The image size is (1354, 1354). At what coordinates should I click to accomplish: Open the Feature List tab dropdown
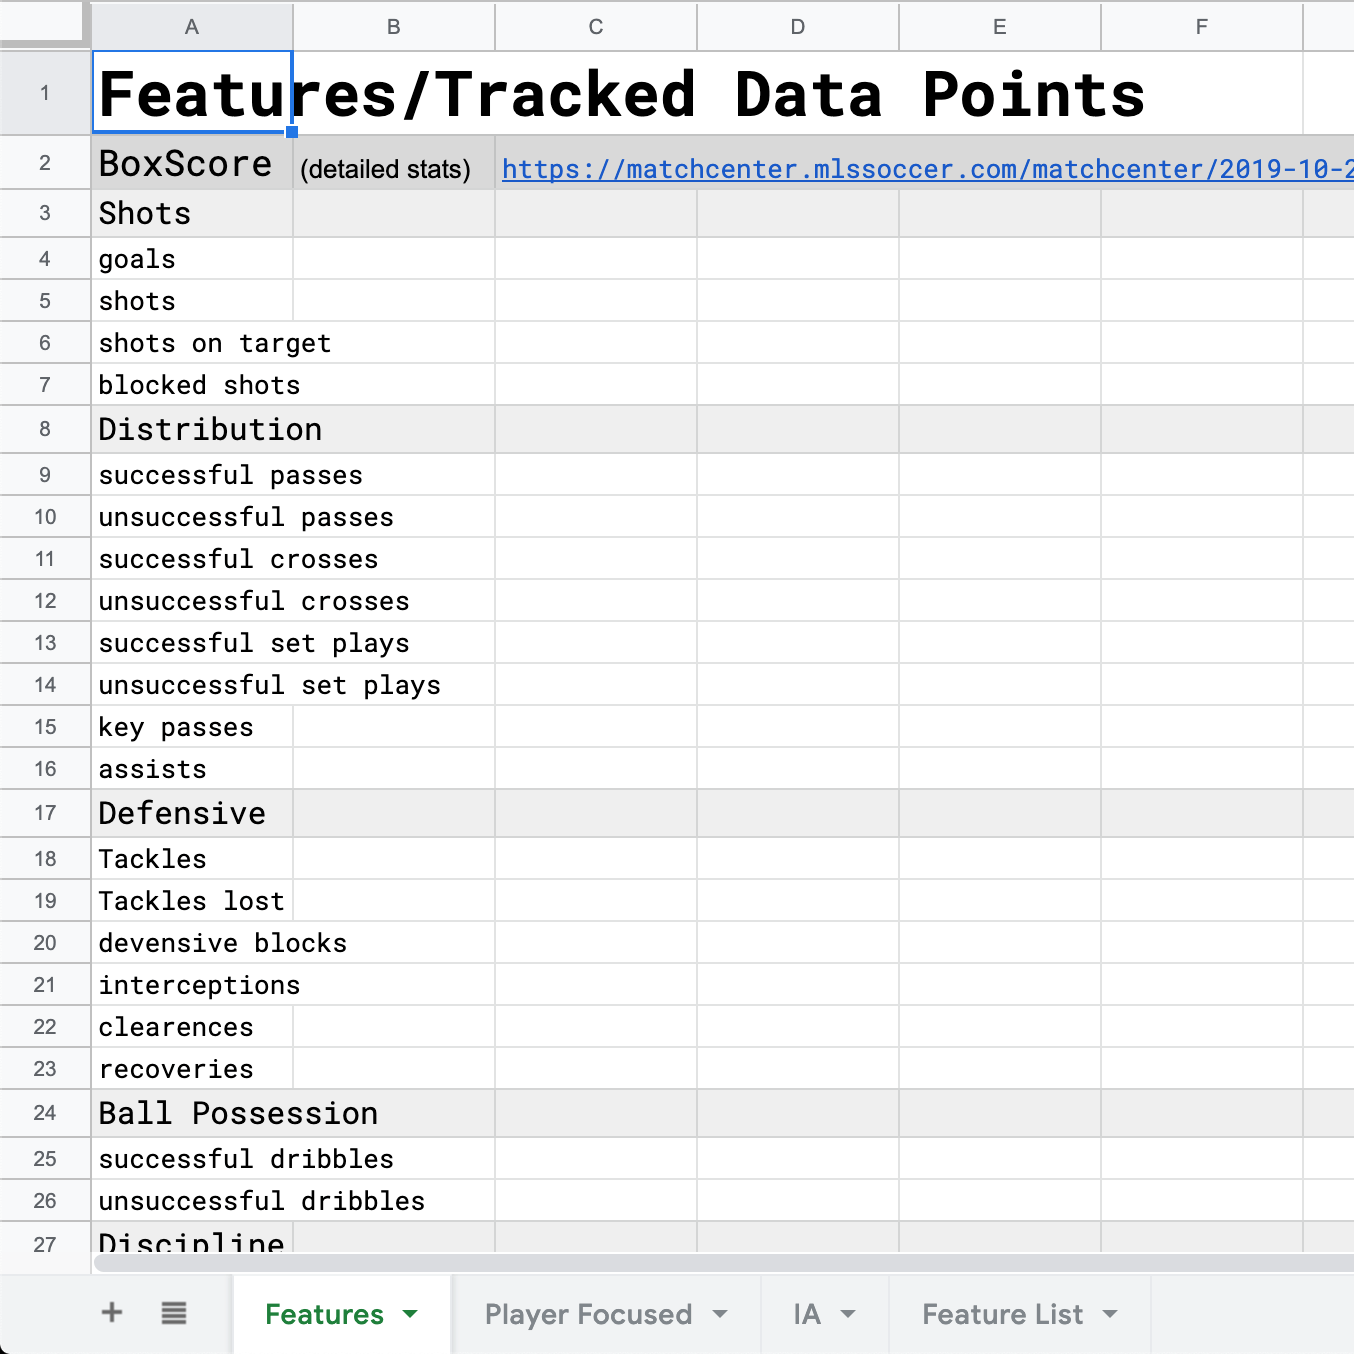coord(1110,1315)
